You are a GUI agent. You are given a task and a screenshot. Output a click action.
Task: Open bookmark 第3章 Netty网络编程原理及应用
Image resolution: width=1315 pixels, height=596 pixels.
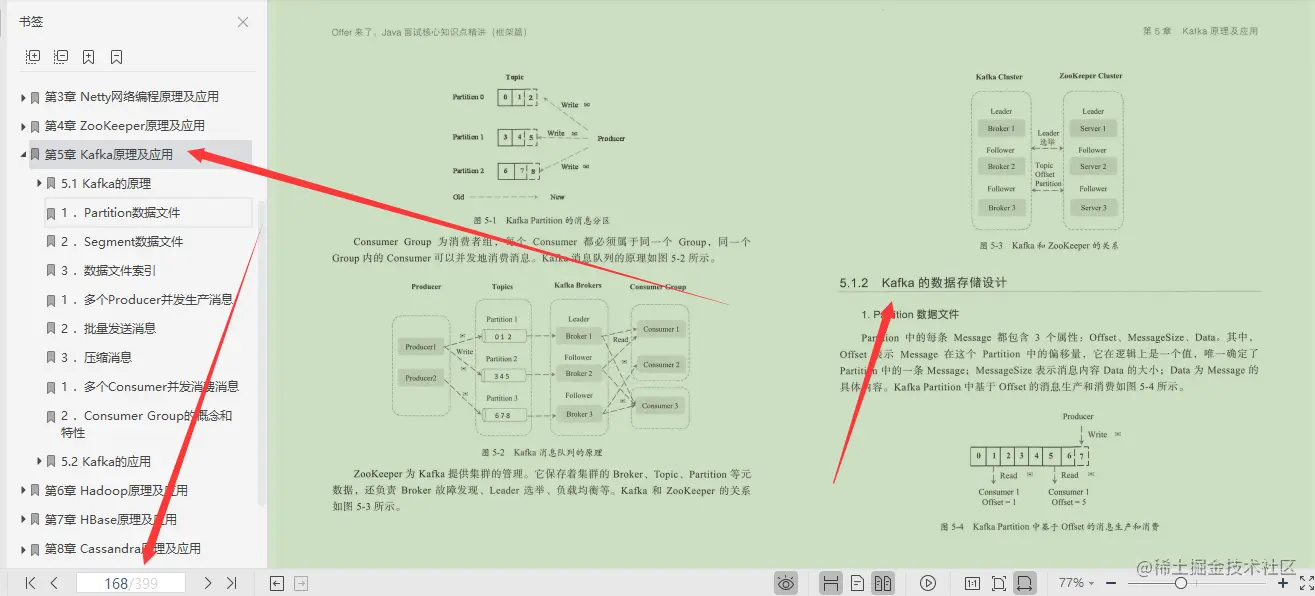click(132, 97)
